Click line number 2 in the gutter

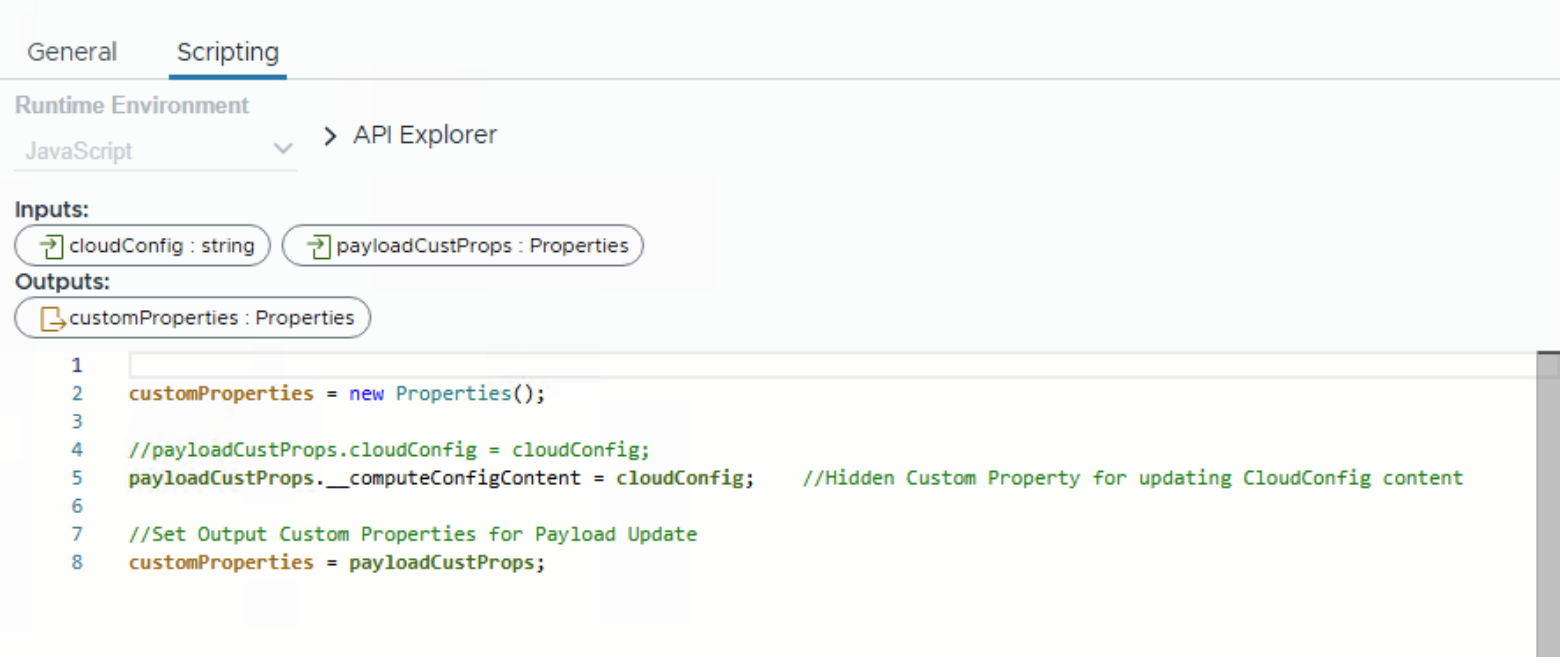pyautogui.click(x=77, y=394)
